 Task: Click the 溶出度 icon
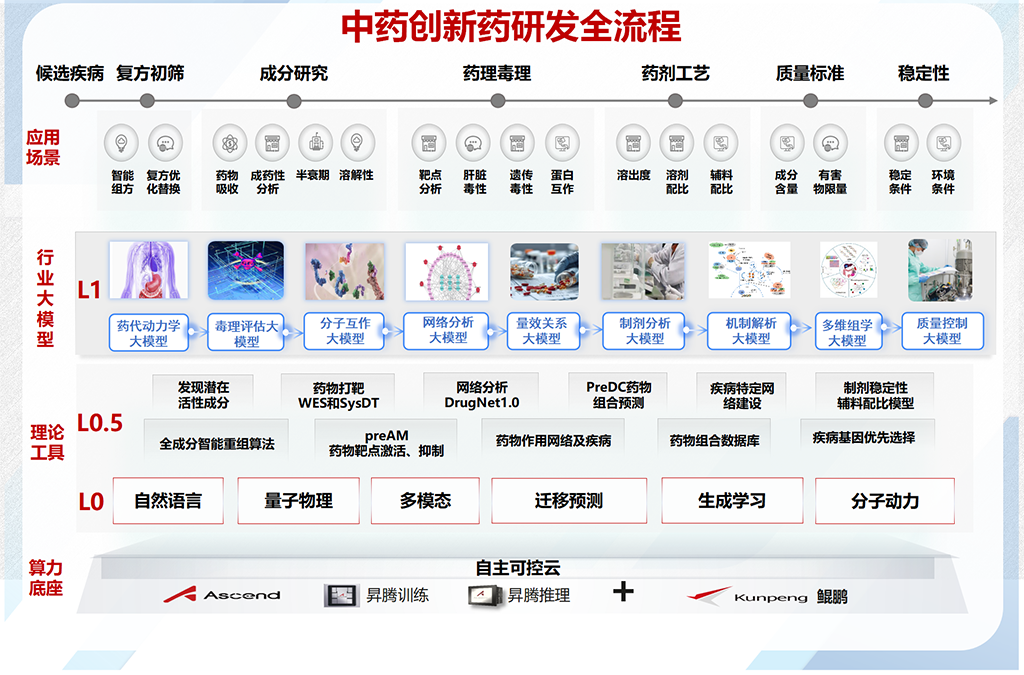[x=633, y=142]
